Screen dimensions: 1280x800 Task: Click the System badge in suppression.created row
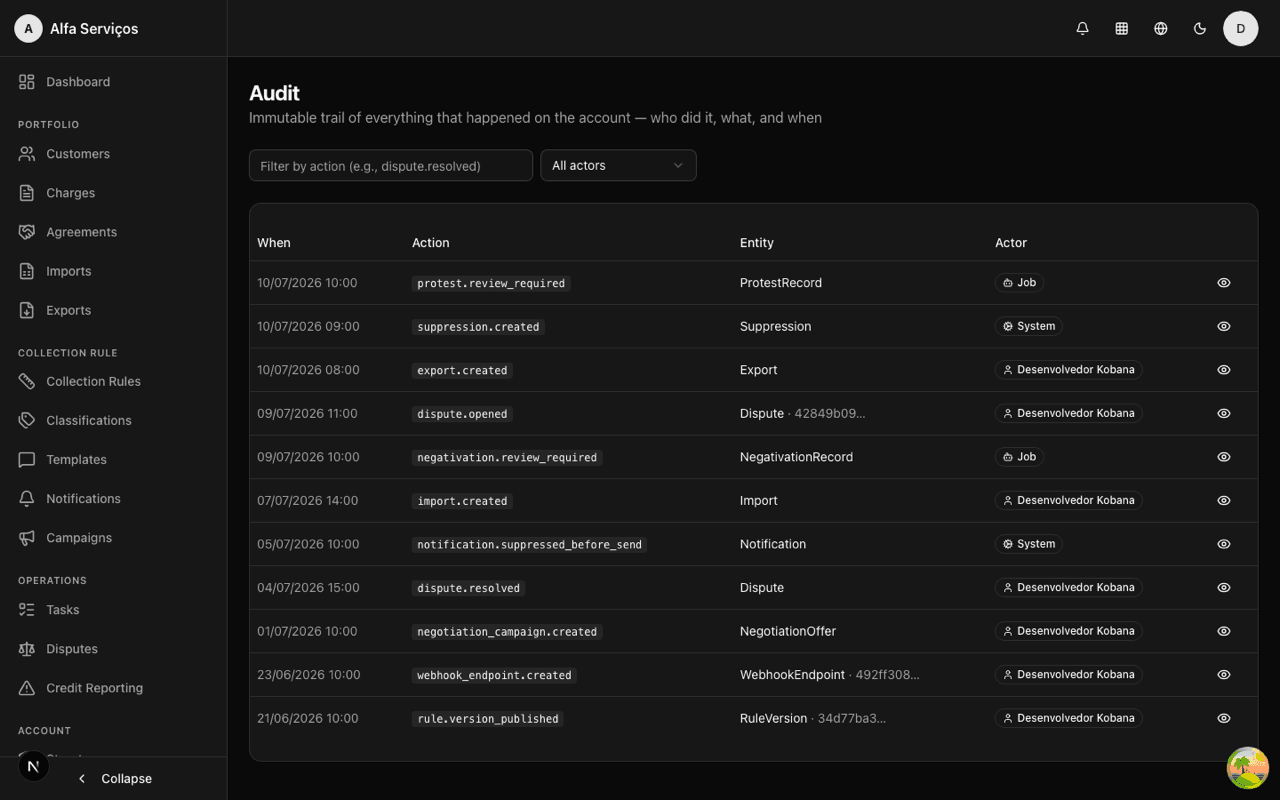[x=1029, y=326]
